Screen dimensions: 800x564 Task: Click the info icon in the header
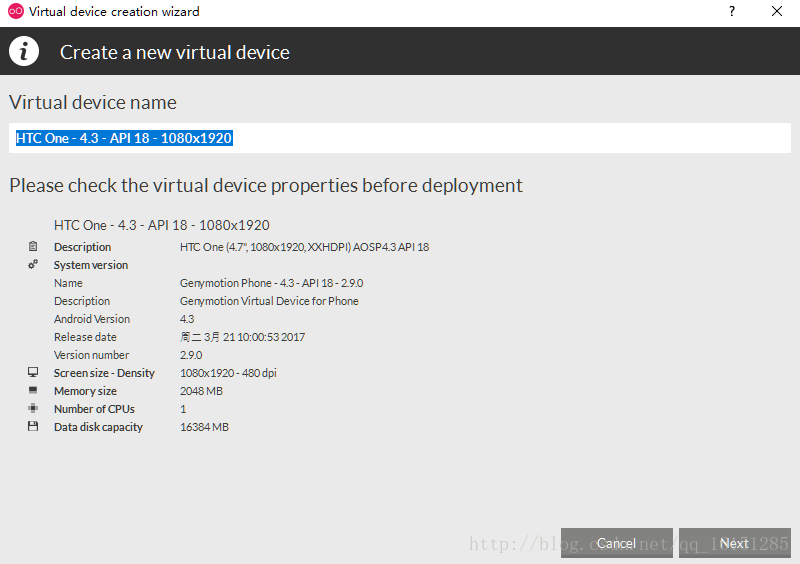[23, 51]
